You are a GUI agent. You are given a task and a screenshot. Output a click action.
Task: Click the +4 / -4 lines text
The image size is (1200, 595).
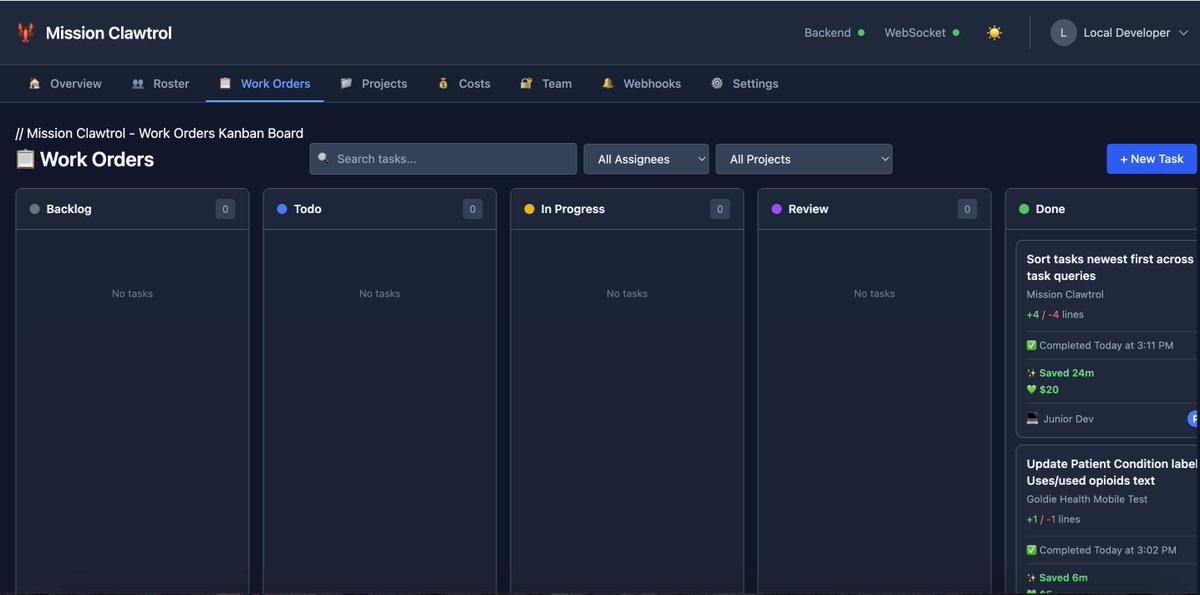(x=1055, y=315)
